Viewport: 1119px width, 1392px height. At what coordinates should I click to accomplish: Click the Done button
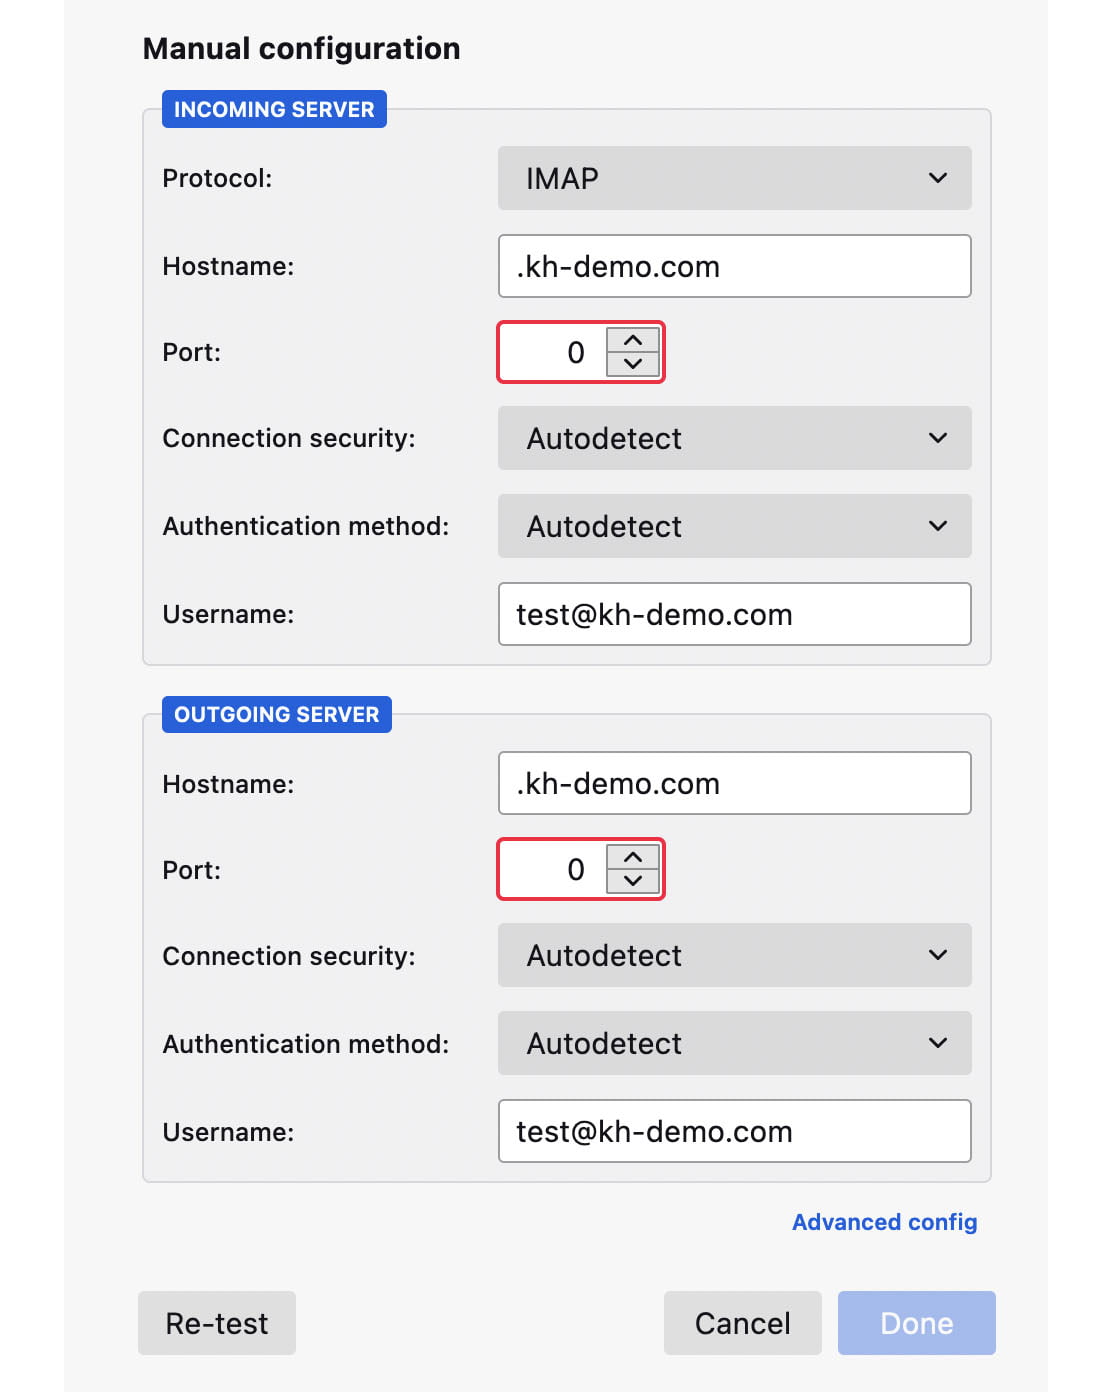coord(915,1323)
